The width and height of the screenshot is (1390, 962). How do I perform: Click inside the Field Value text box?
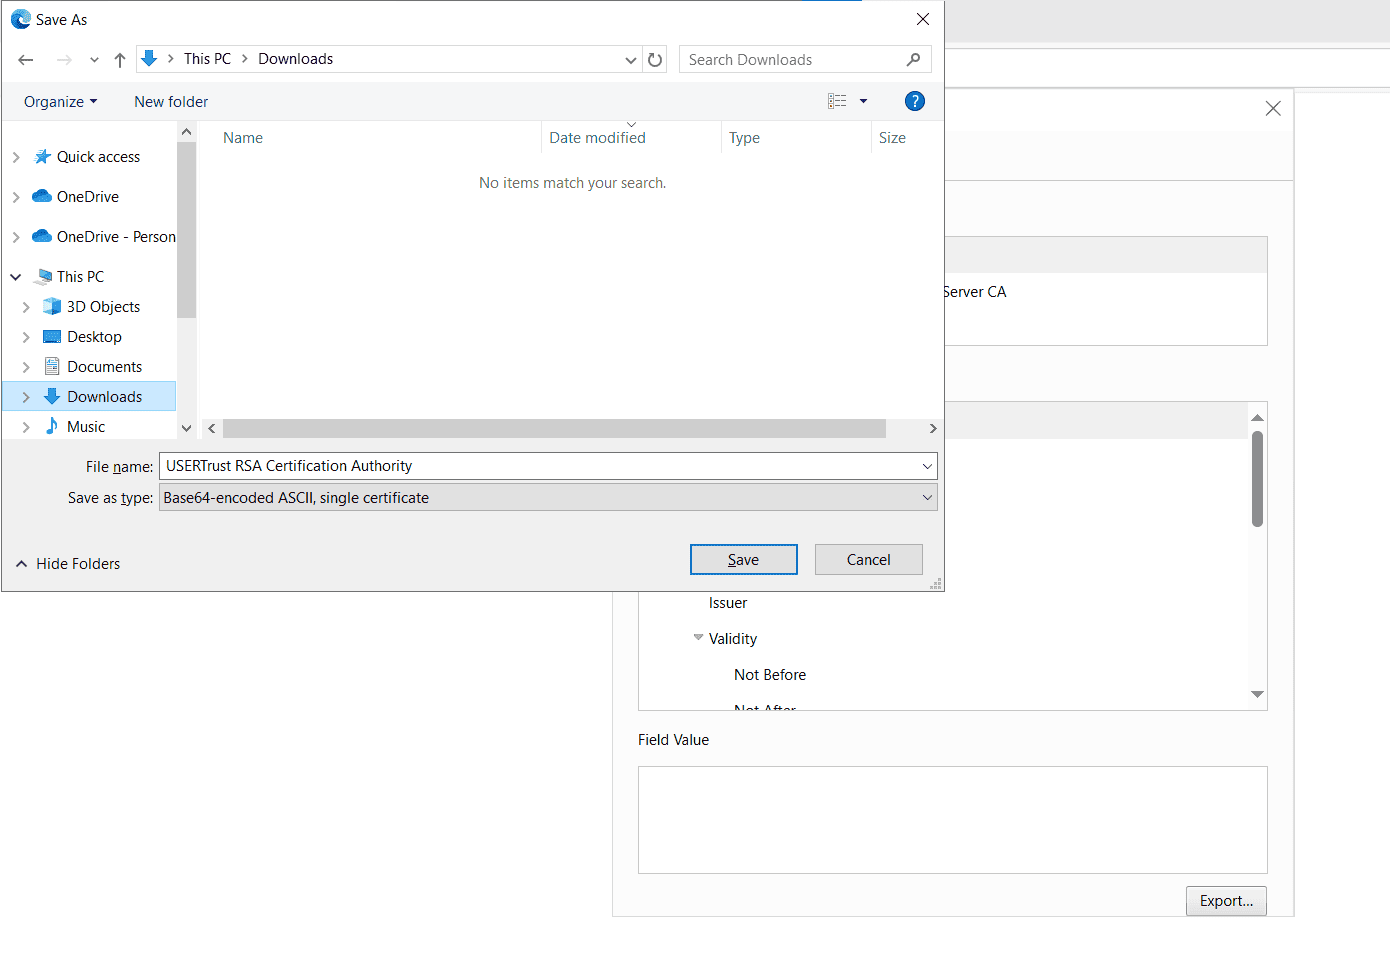coord(950,820)
